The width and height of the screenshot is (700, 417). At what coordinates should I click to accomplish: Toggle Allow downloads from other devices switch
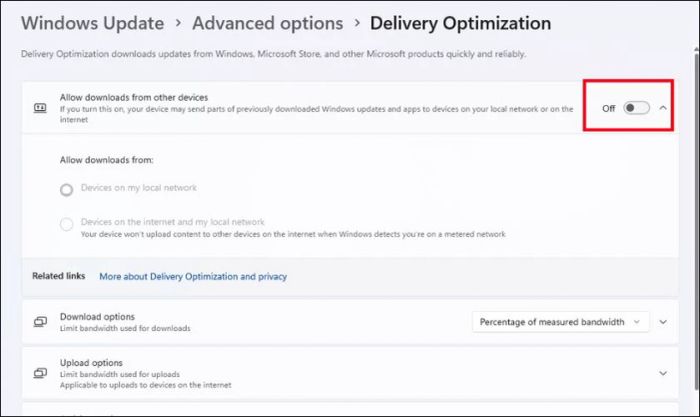click(636, 108)
